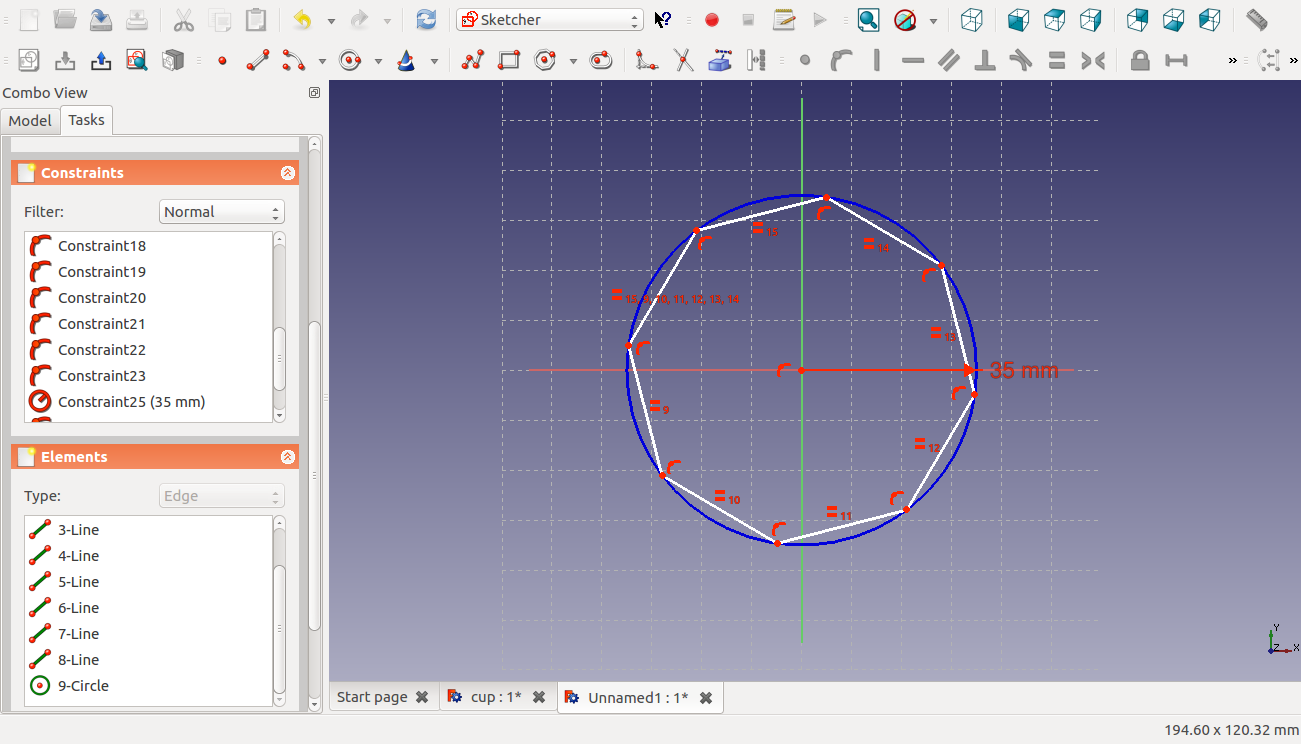The width and height of the screenshot is (1301, 744).
Task: Switch to the Model tab
Action: coord(30,120)
